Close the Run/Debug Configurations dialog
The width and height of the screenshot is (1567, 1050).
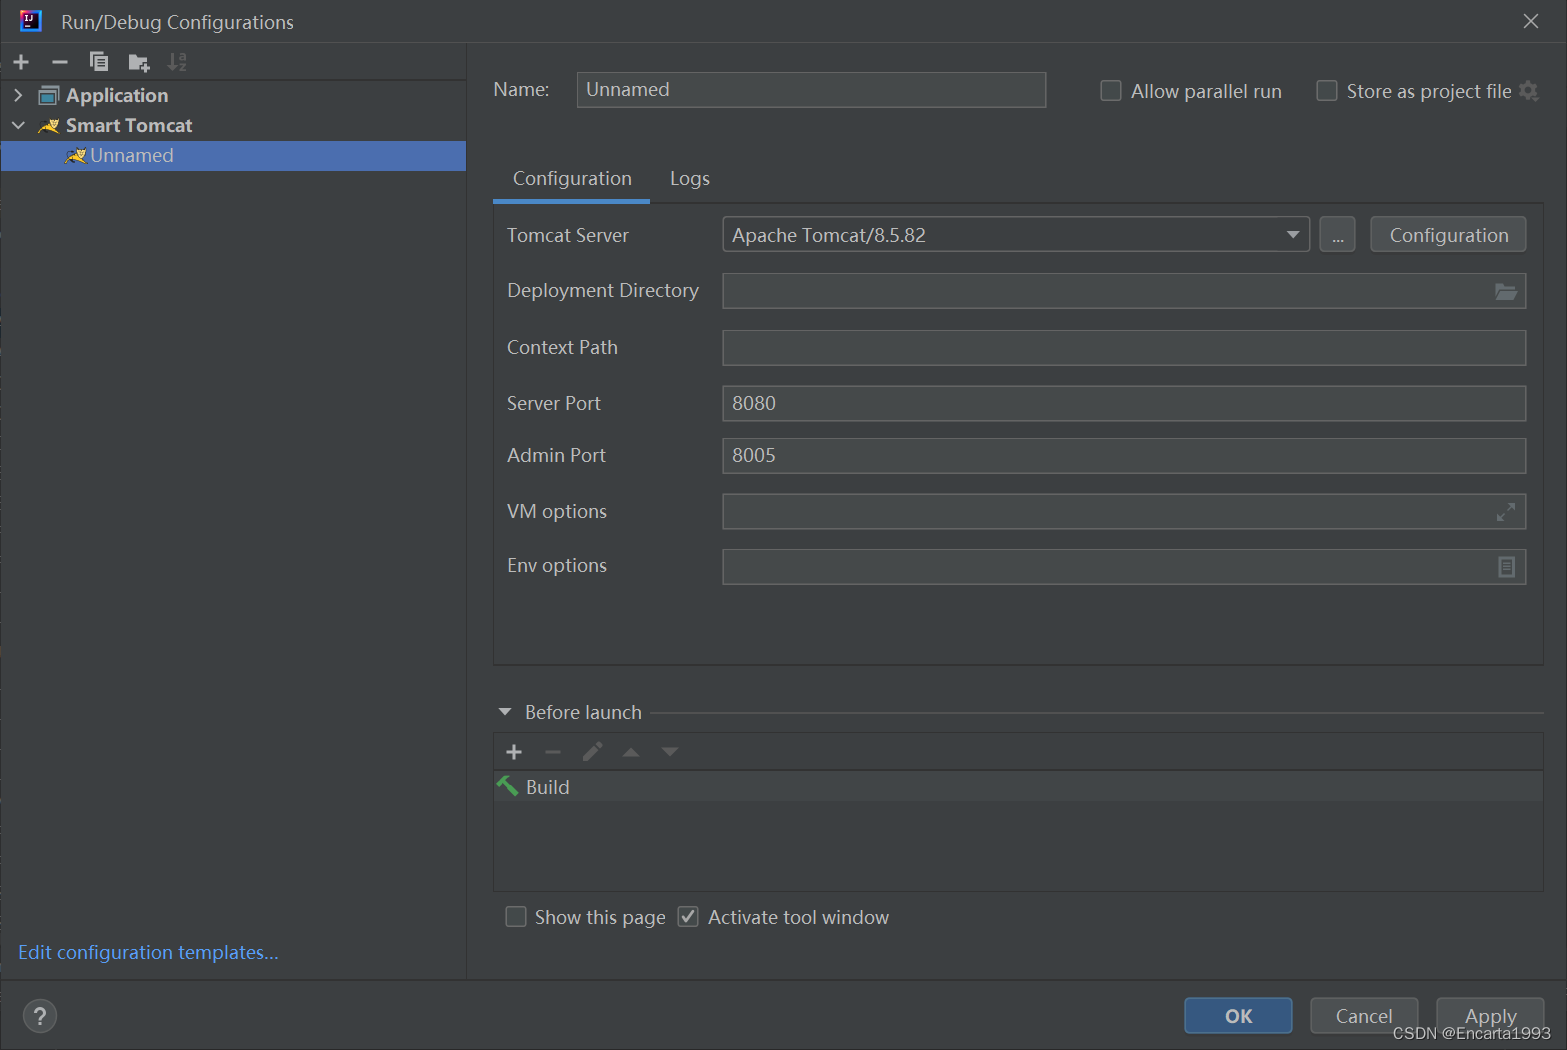pos(1530,21)
